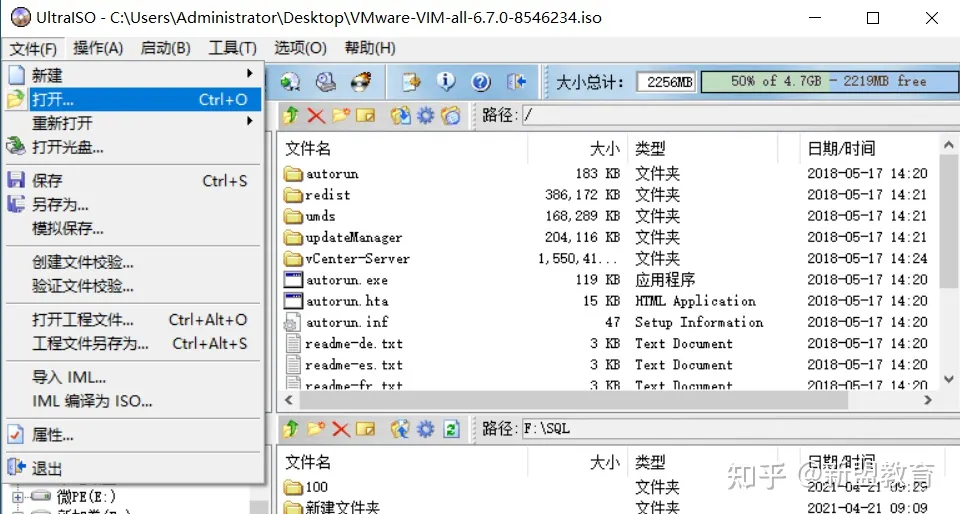Click the burn CD/DVD image toolbar icon
The width and height of the screenshot is (960, 514).
pos(360,82)
